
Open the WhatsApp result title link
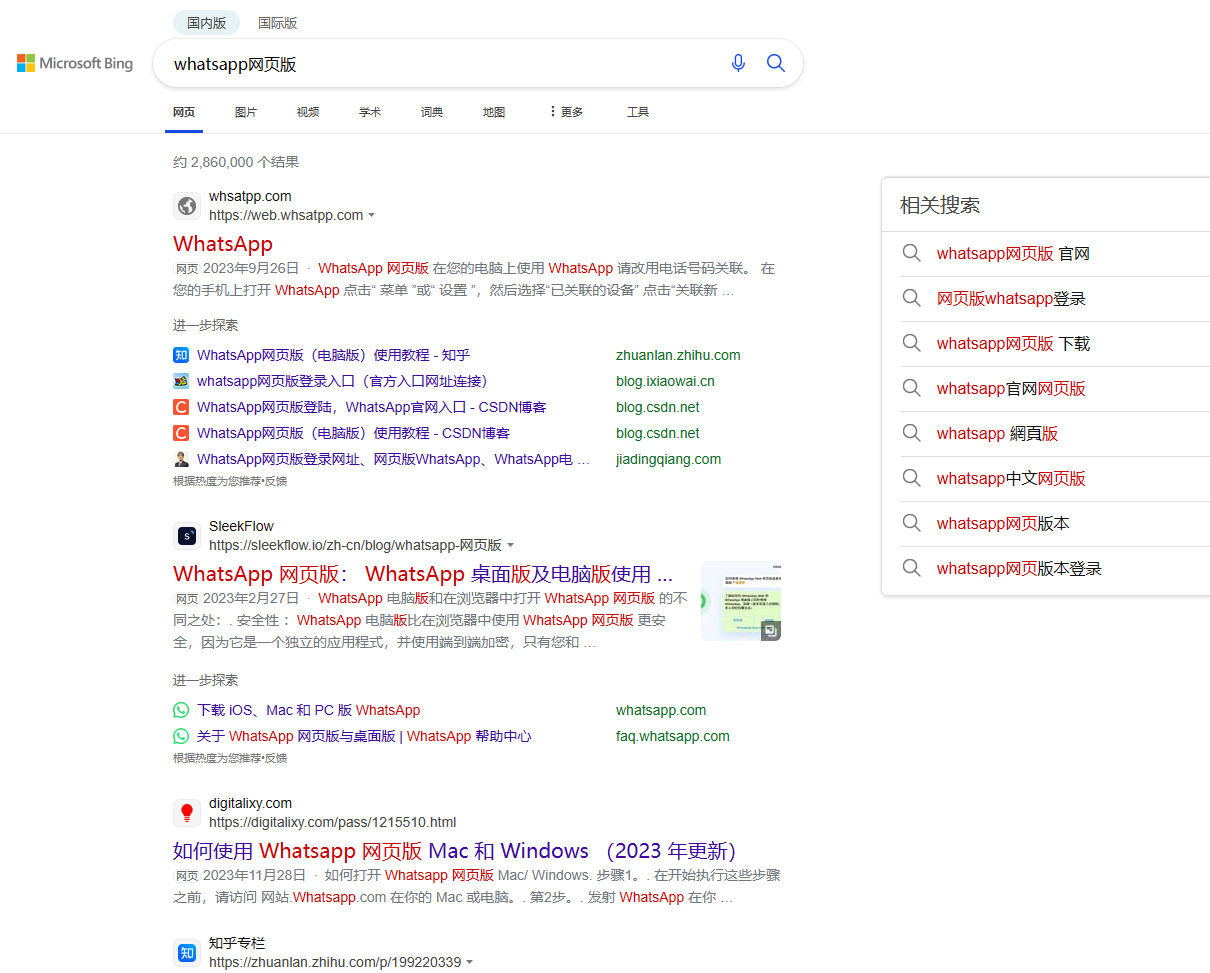(223, 244)
